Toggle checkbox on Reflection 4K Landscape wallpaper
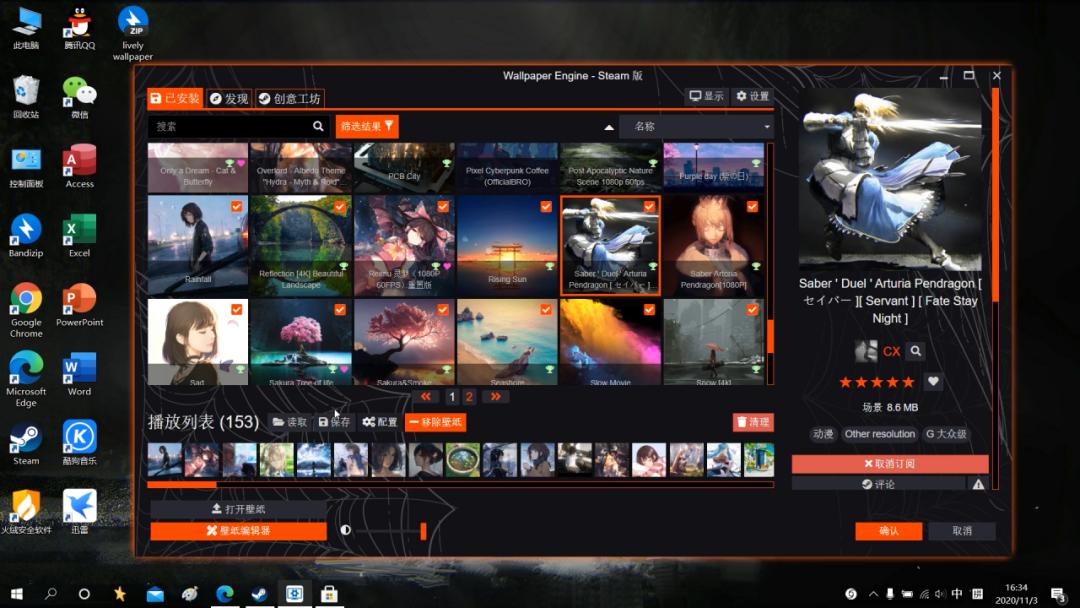1080x608 pixels. coord(340,207)
